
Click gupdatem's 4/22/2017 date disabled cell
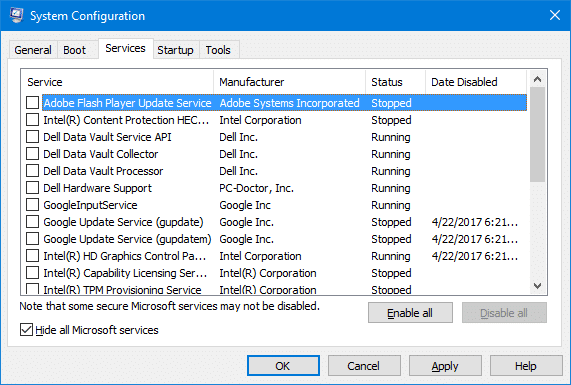tap(474, 239)
